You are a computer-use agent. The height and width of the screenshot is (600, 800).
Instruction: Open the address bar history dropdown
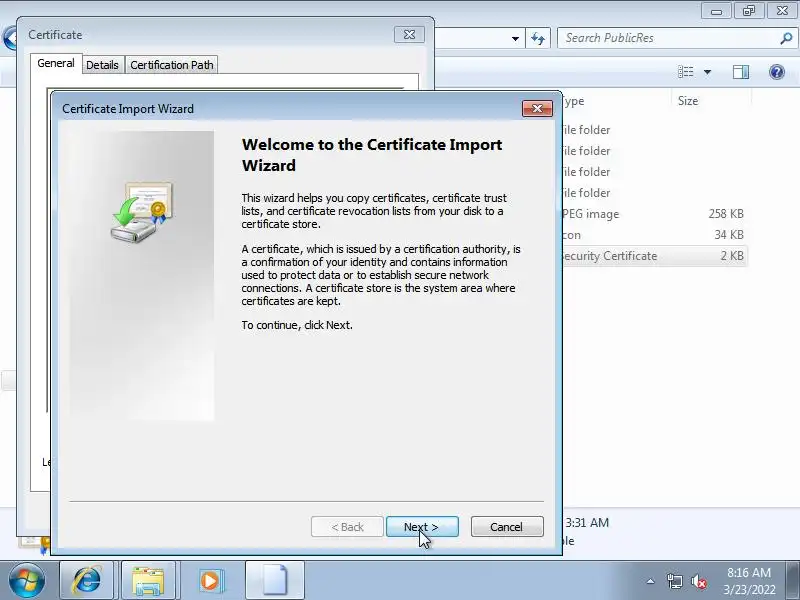coord(515,39)
